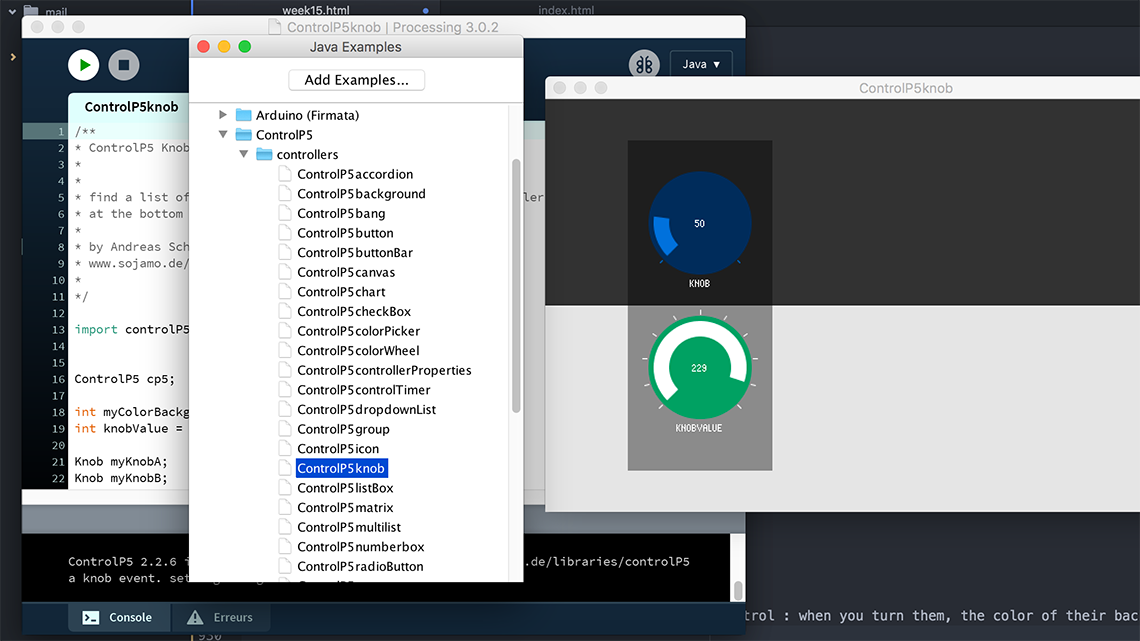Collapse the controllers folder

(x=244, y=154)
